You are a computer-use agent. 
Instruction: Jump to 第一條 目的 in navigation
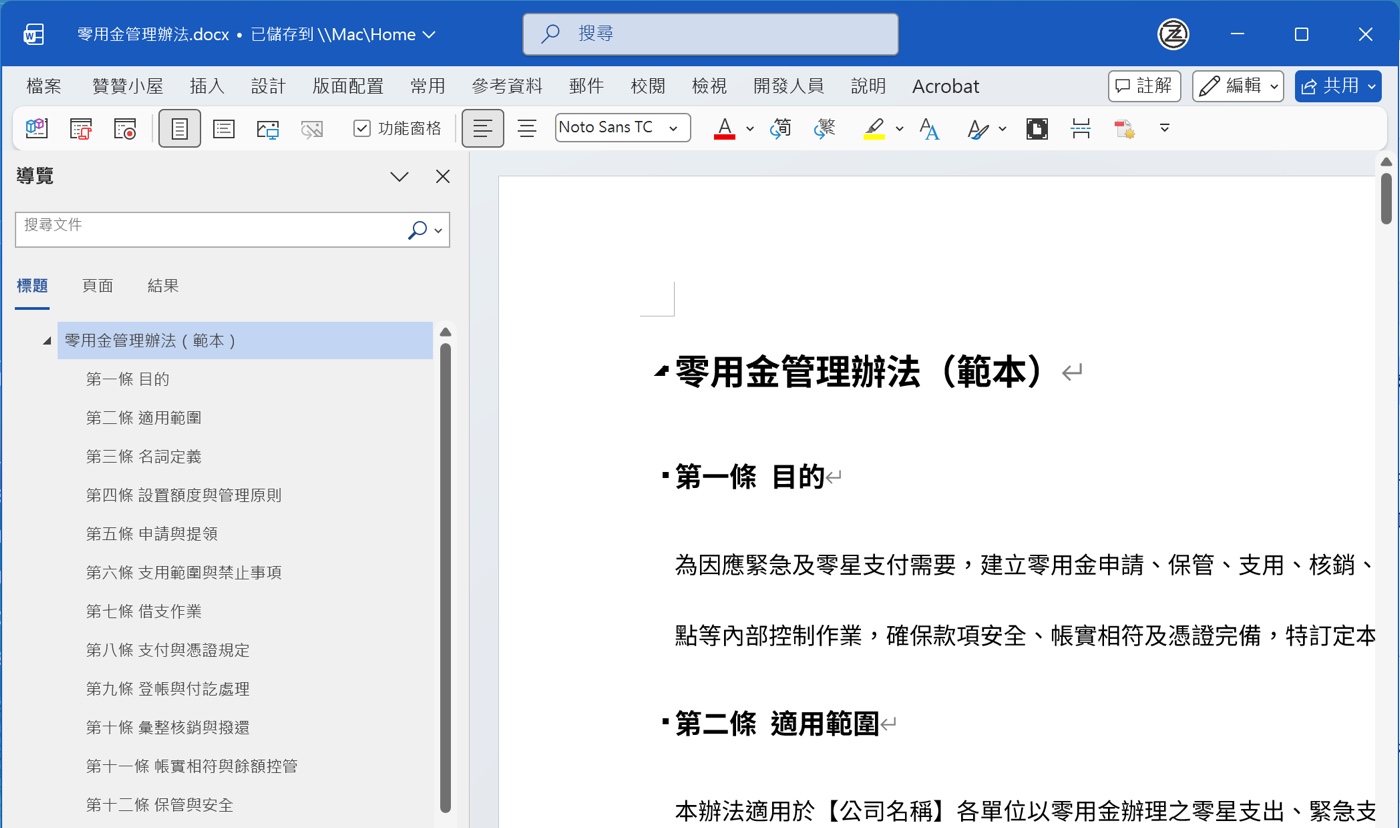pos(127,379)
